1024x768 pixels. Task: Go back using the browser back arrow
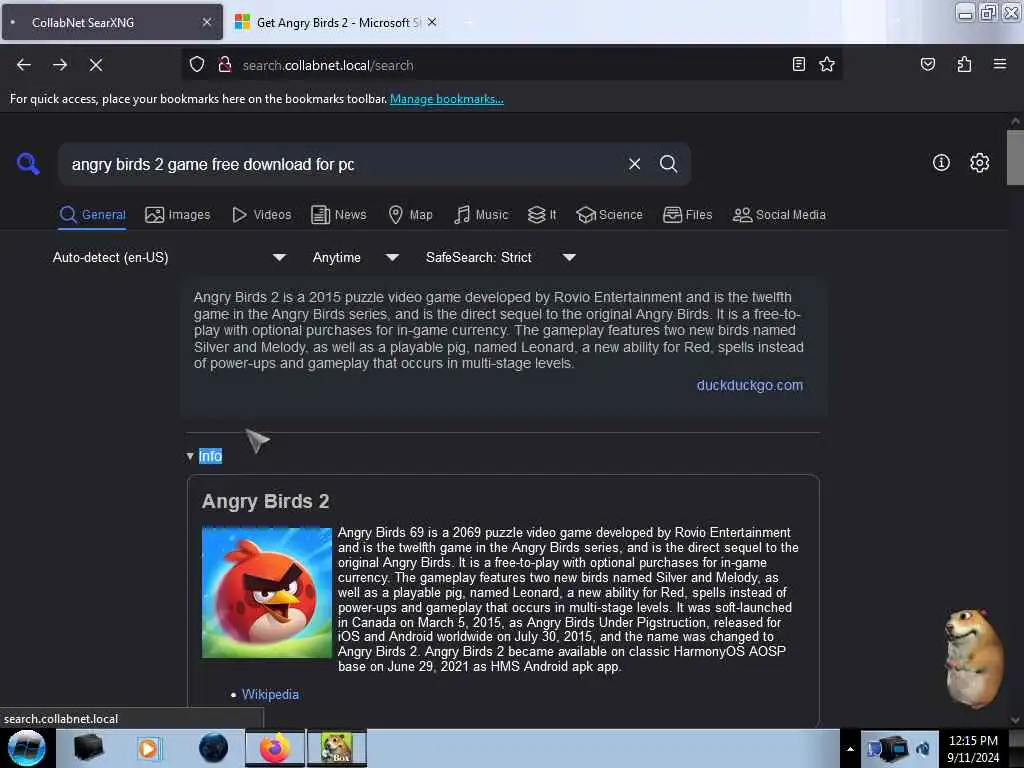click(x=24, y=65)
